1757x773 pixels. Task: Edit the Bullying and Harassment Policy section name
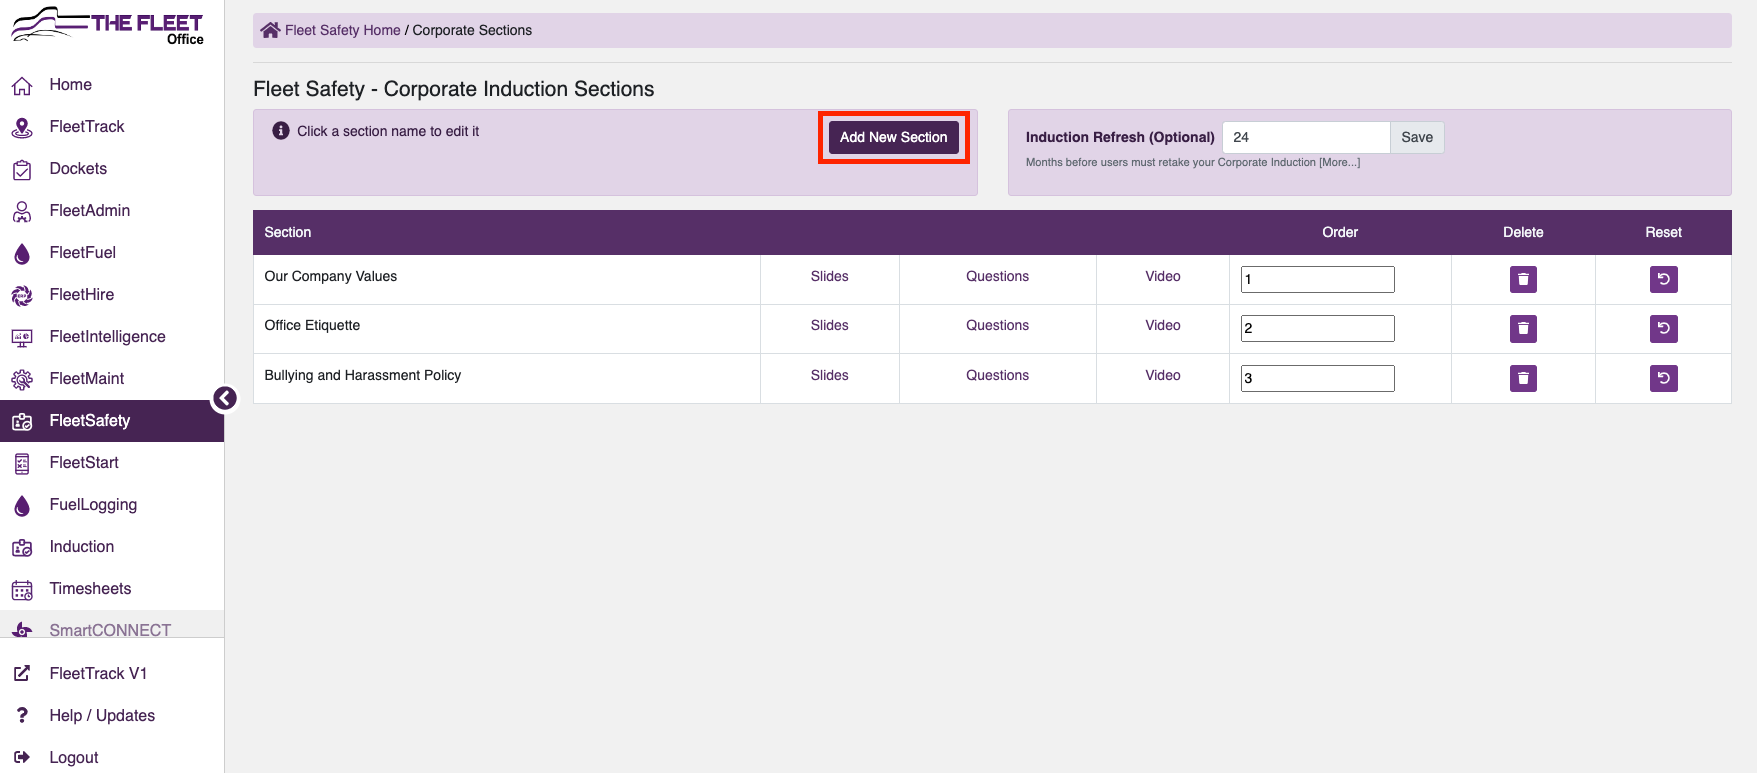362,375
